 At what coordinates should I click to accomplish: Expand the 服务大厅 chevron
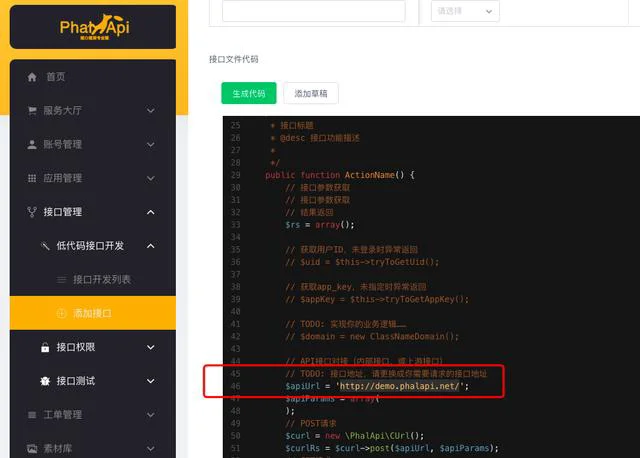point(151,111)
